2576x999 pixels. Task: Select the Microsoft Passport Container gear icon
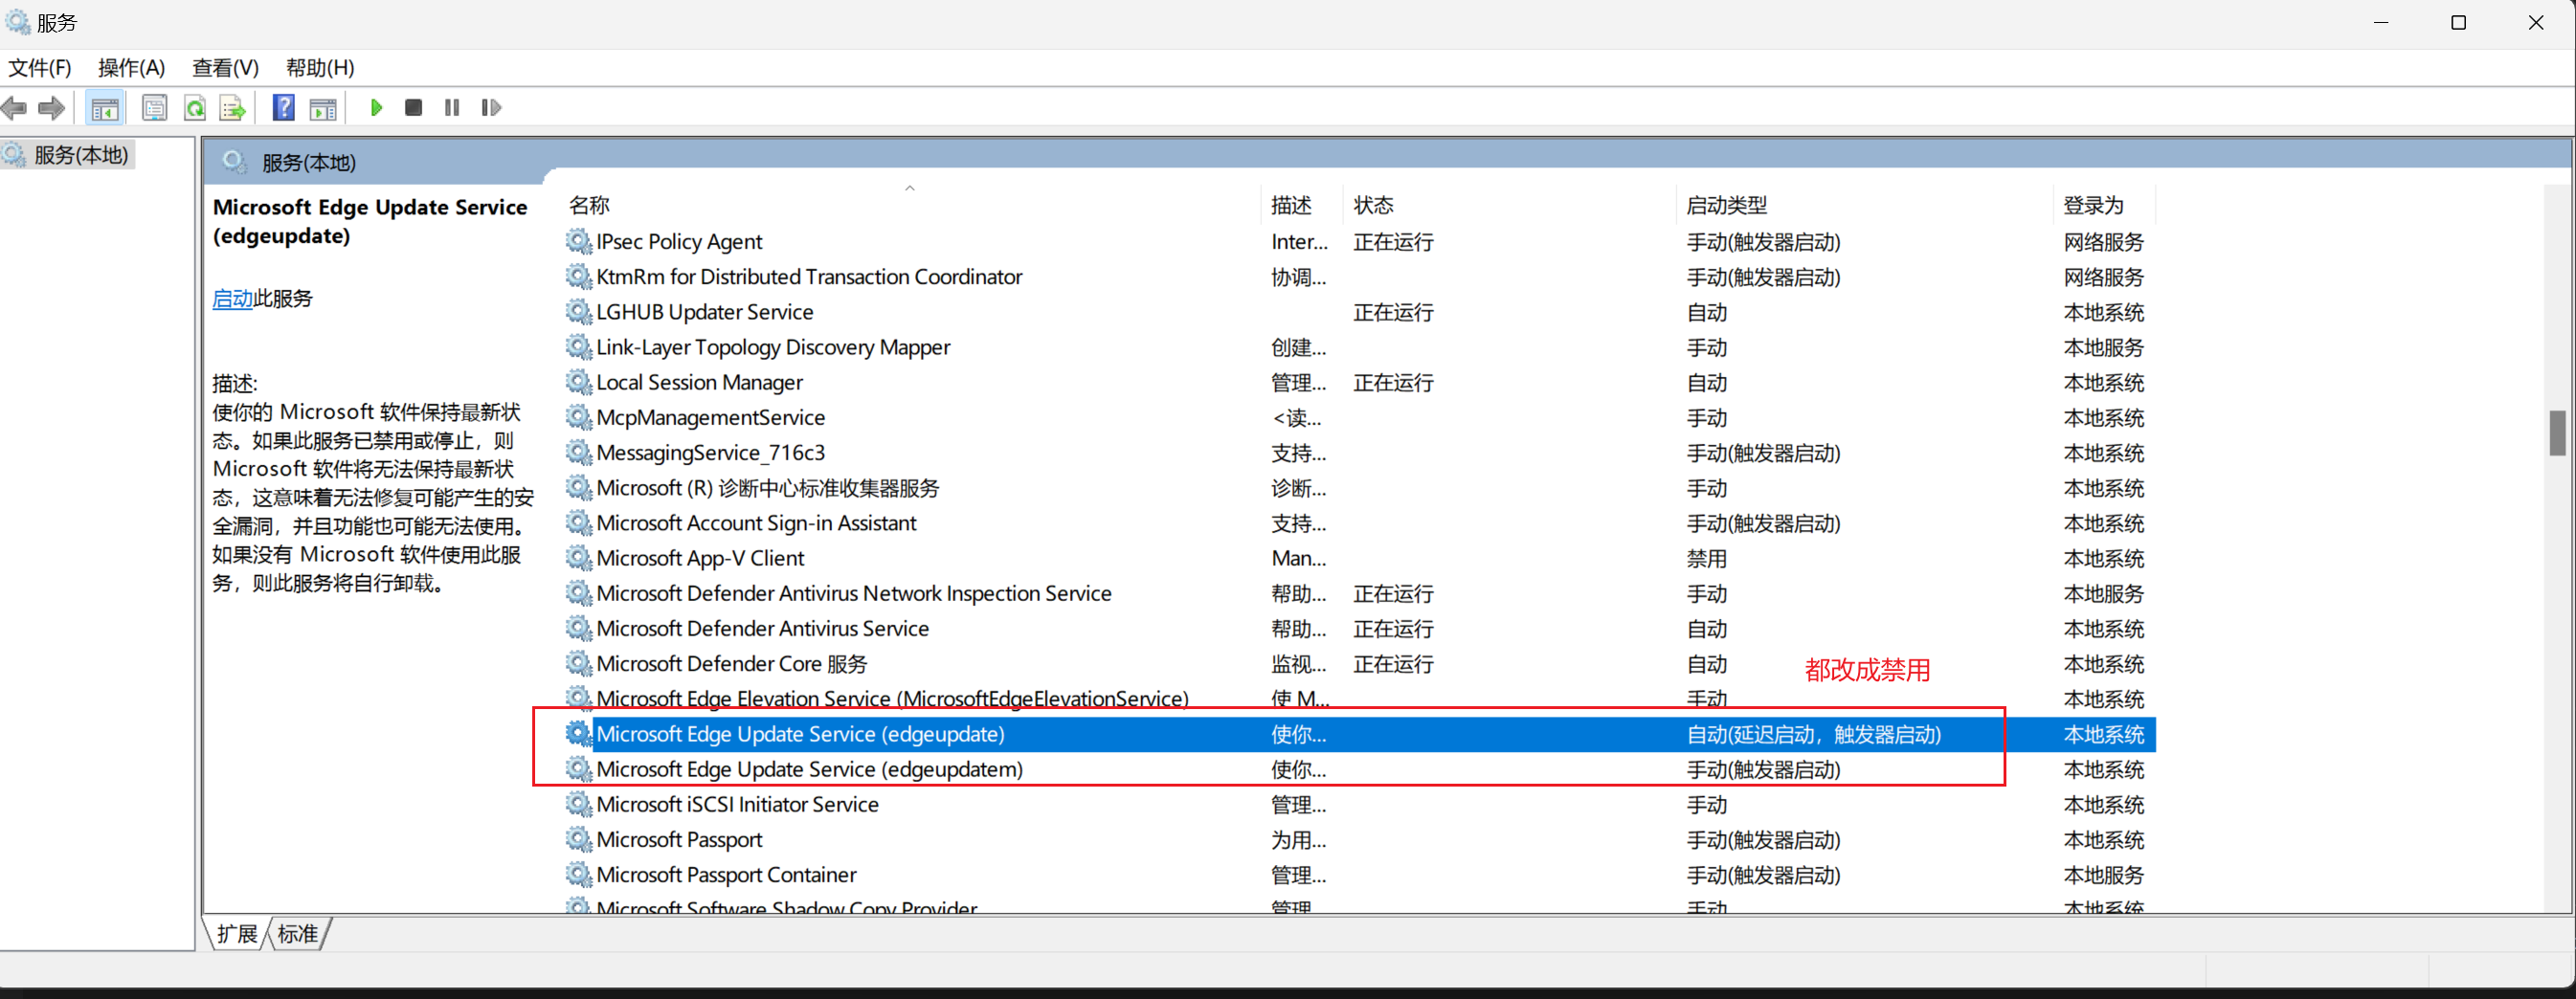tap(579, 874)
